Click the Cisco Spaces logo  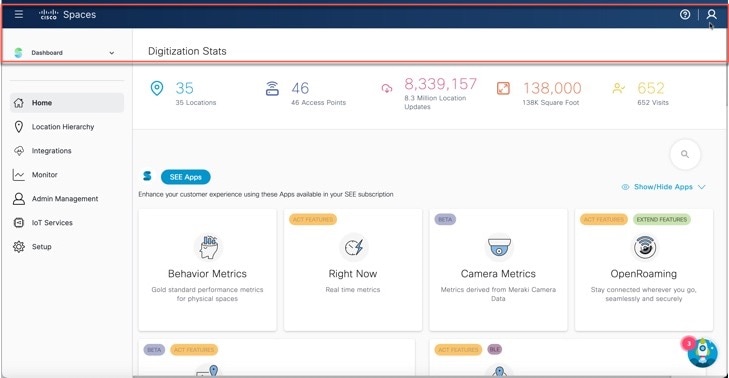point(67,14)
